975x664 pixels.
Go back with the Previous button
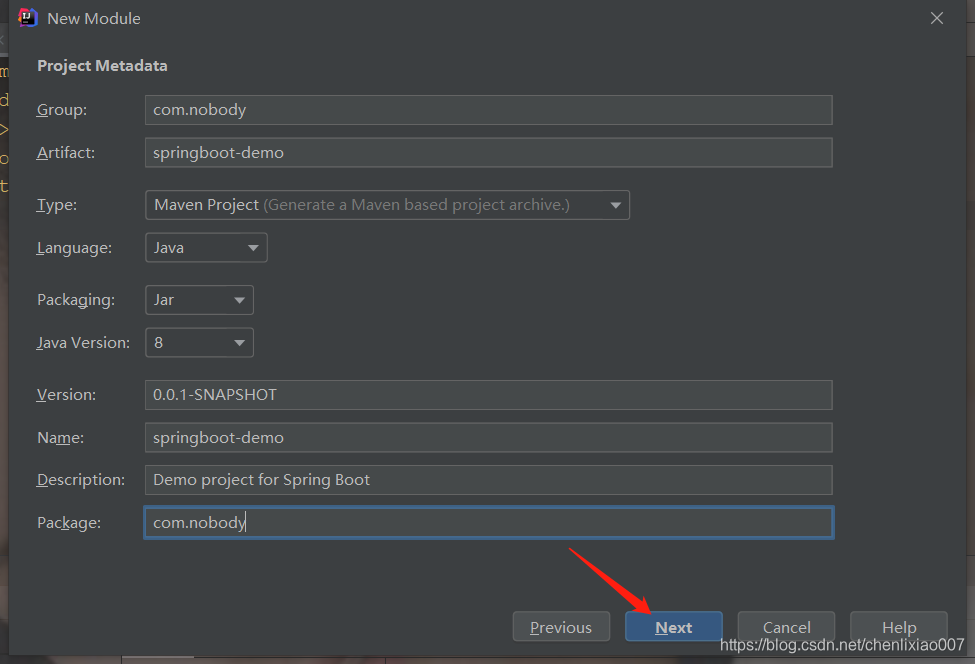click(x=561, y=627)
